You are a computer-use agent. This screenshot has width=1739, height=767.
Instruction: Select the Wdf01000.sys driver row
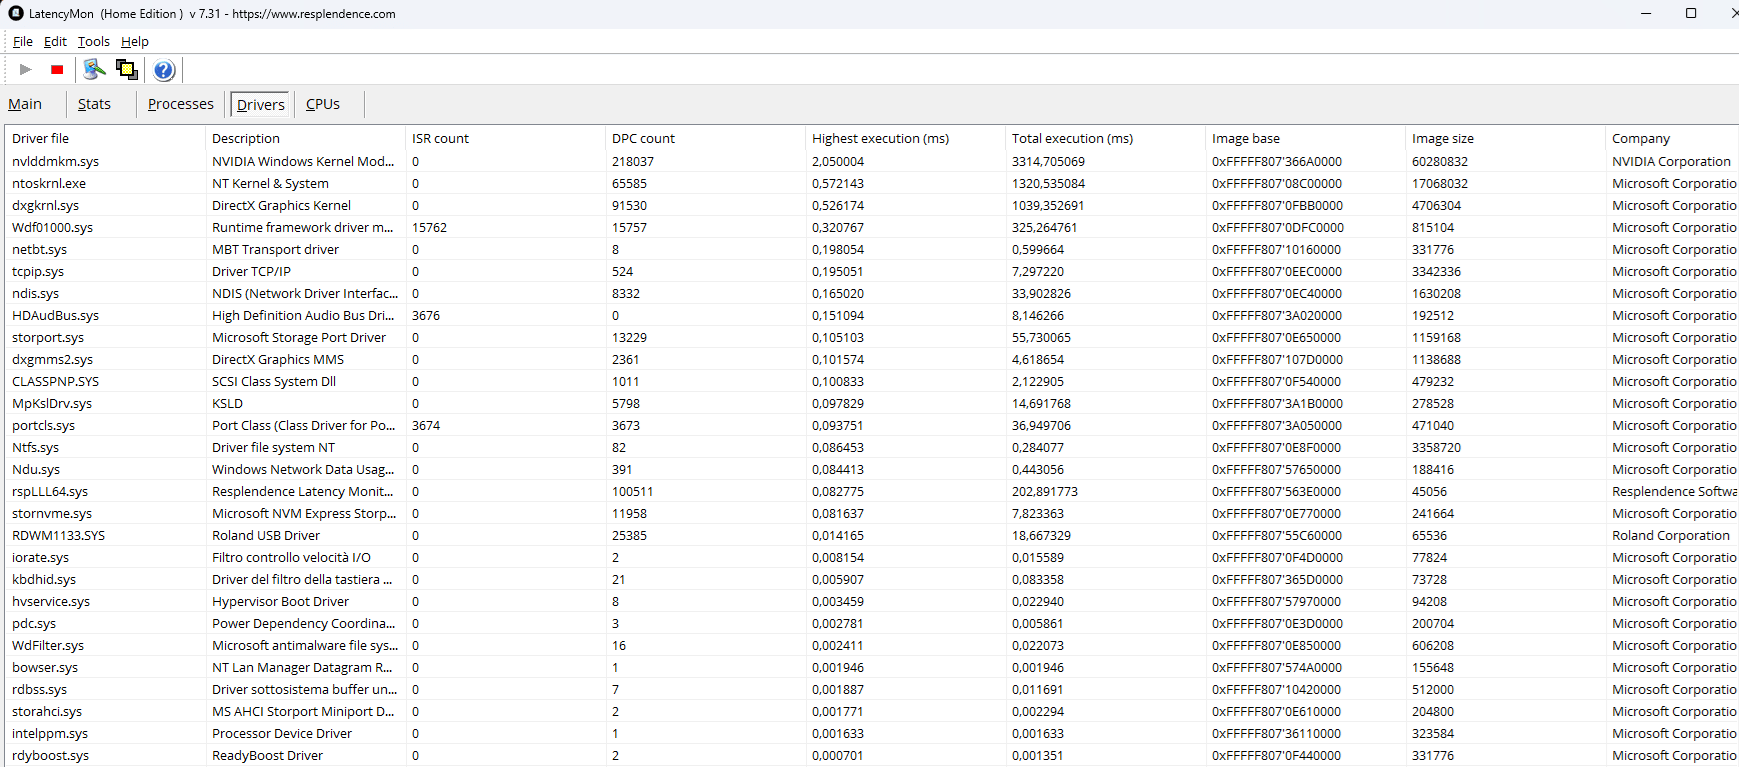pyautogui.click(x=872, y=227)
